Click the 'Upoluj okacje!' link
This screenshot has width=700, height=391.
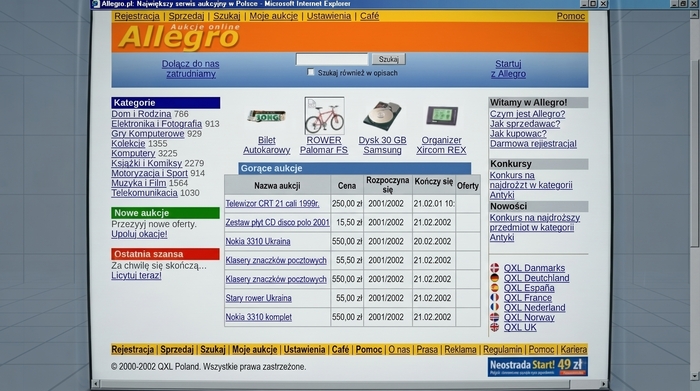139,234
